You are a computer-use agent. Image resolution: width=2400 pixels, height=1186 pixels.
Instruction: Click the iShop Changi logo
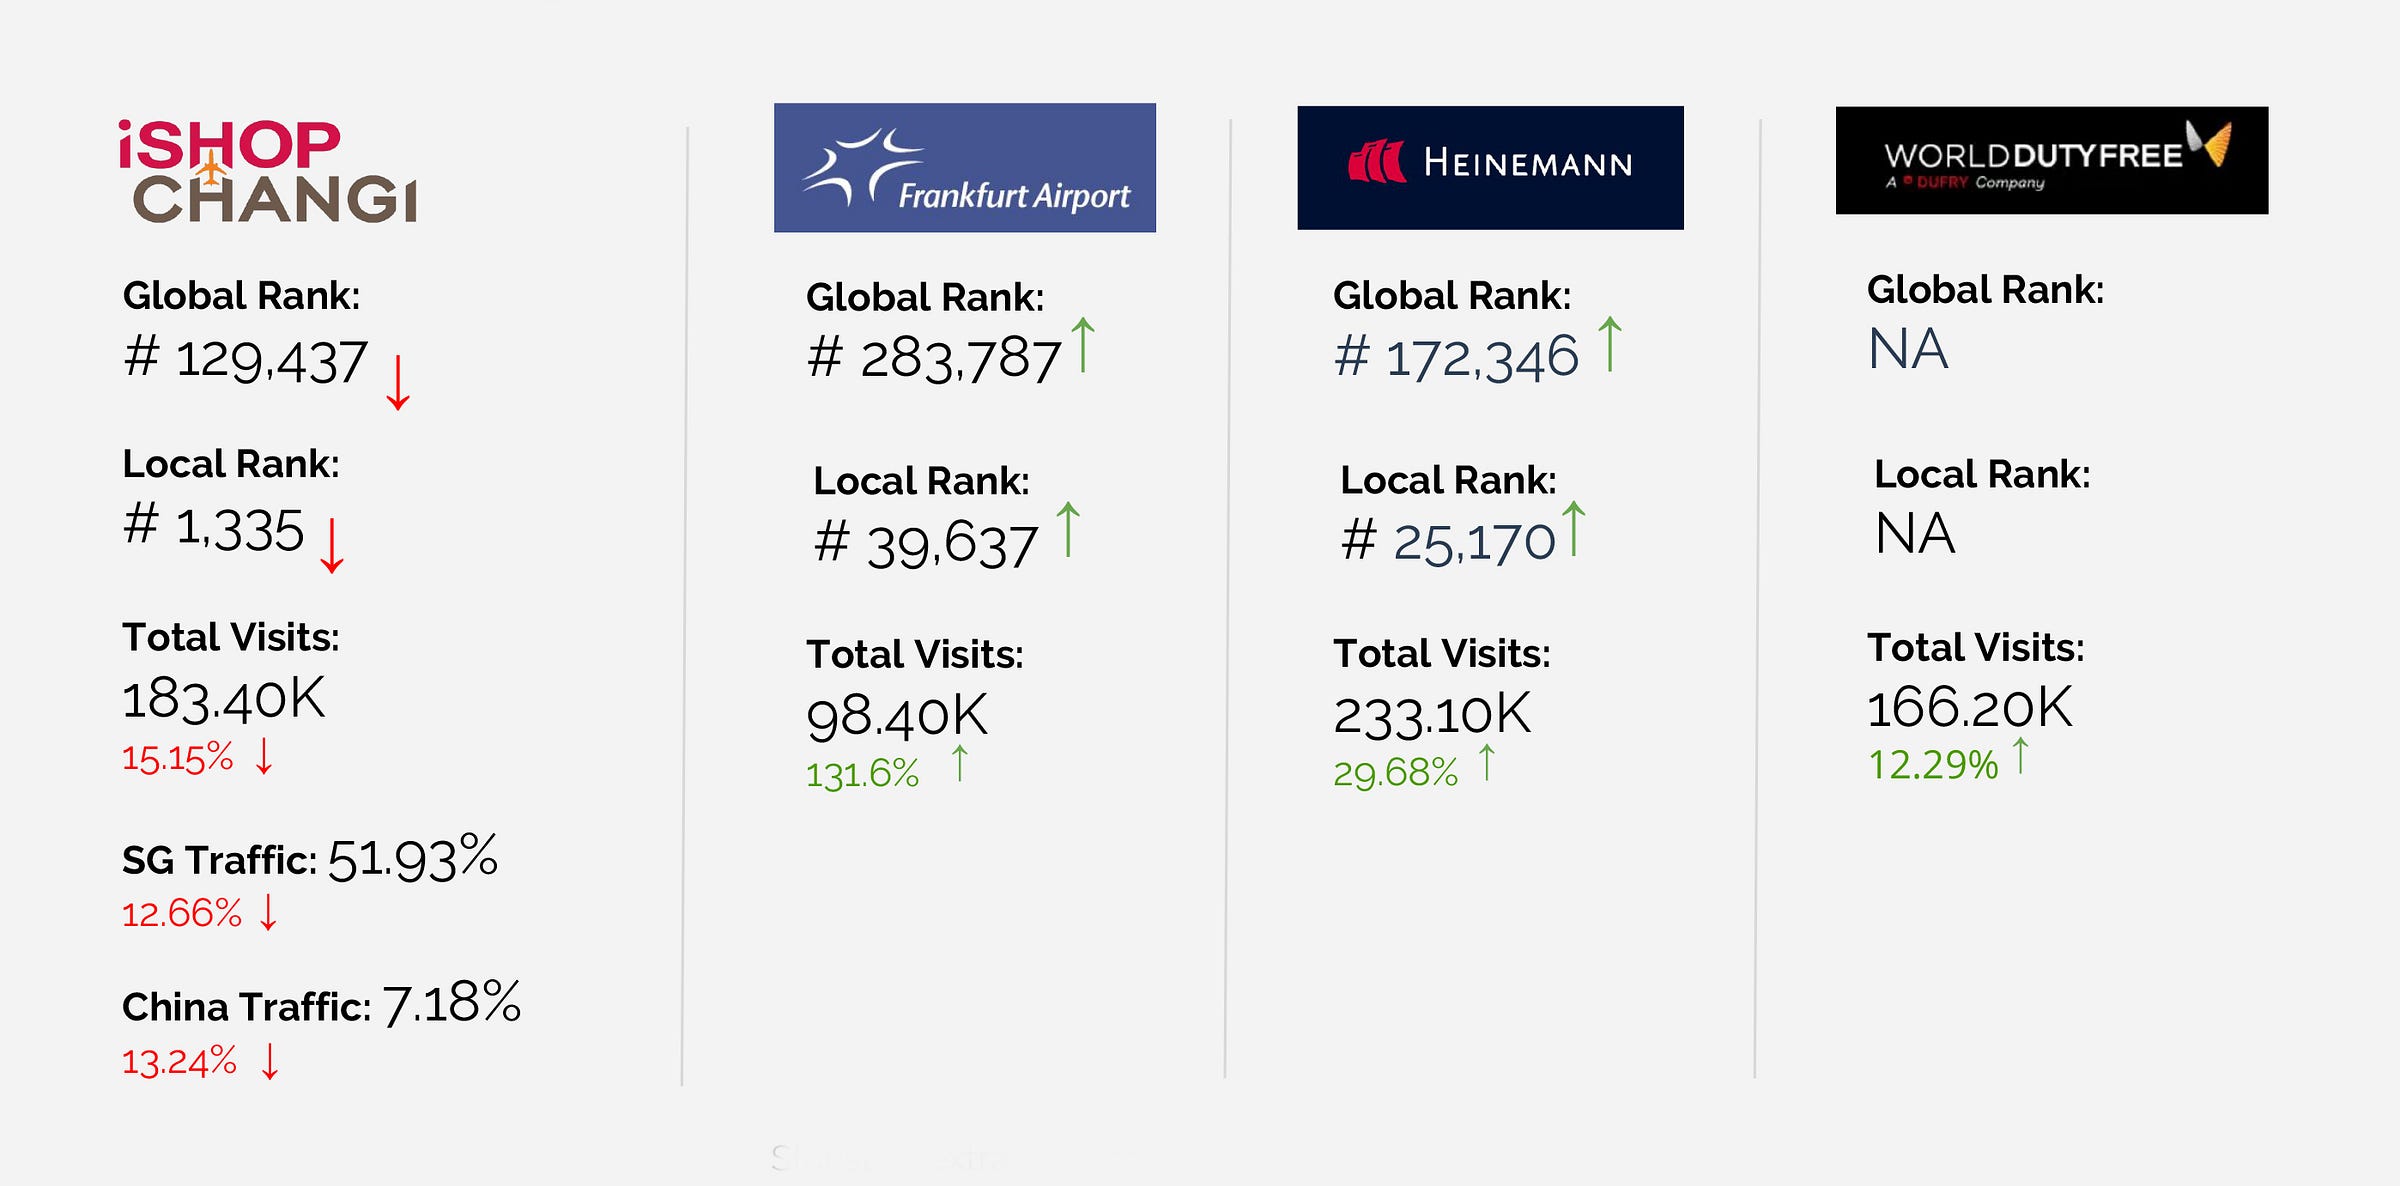pyautogui.click(x=268, y=171)
